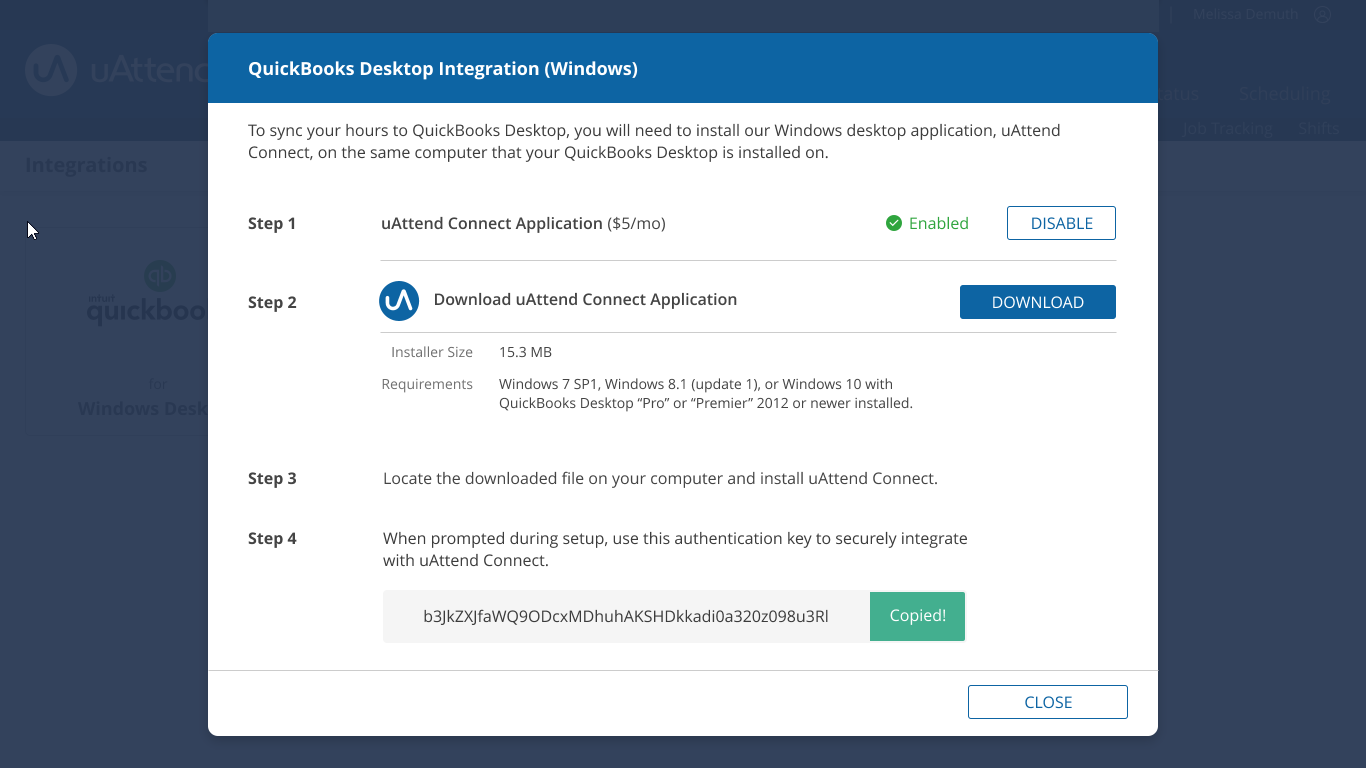Viewport: 1366px width, 768px height.
Task: Click the Step 4 label
Action: (x=272, y=538)
